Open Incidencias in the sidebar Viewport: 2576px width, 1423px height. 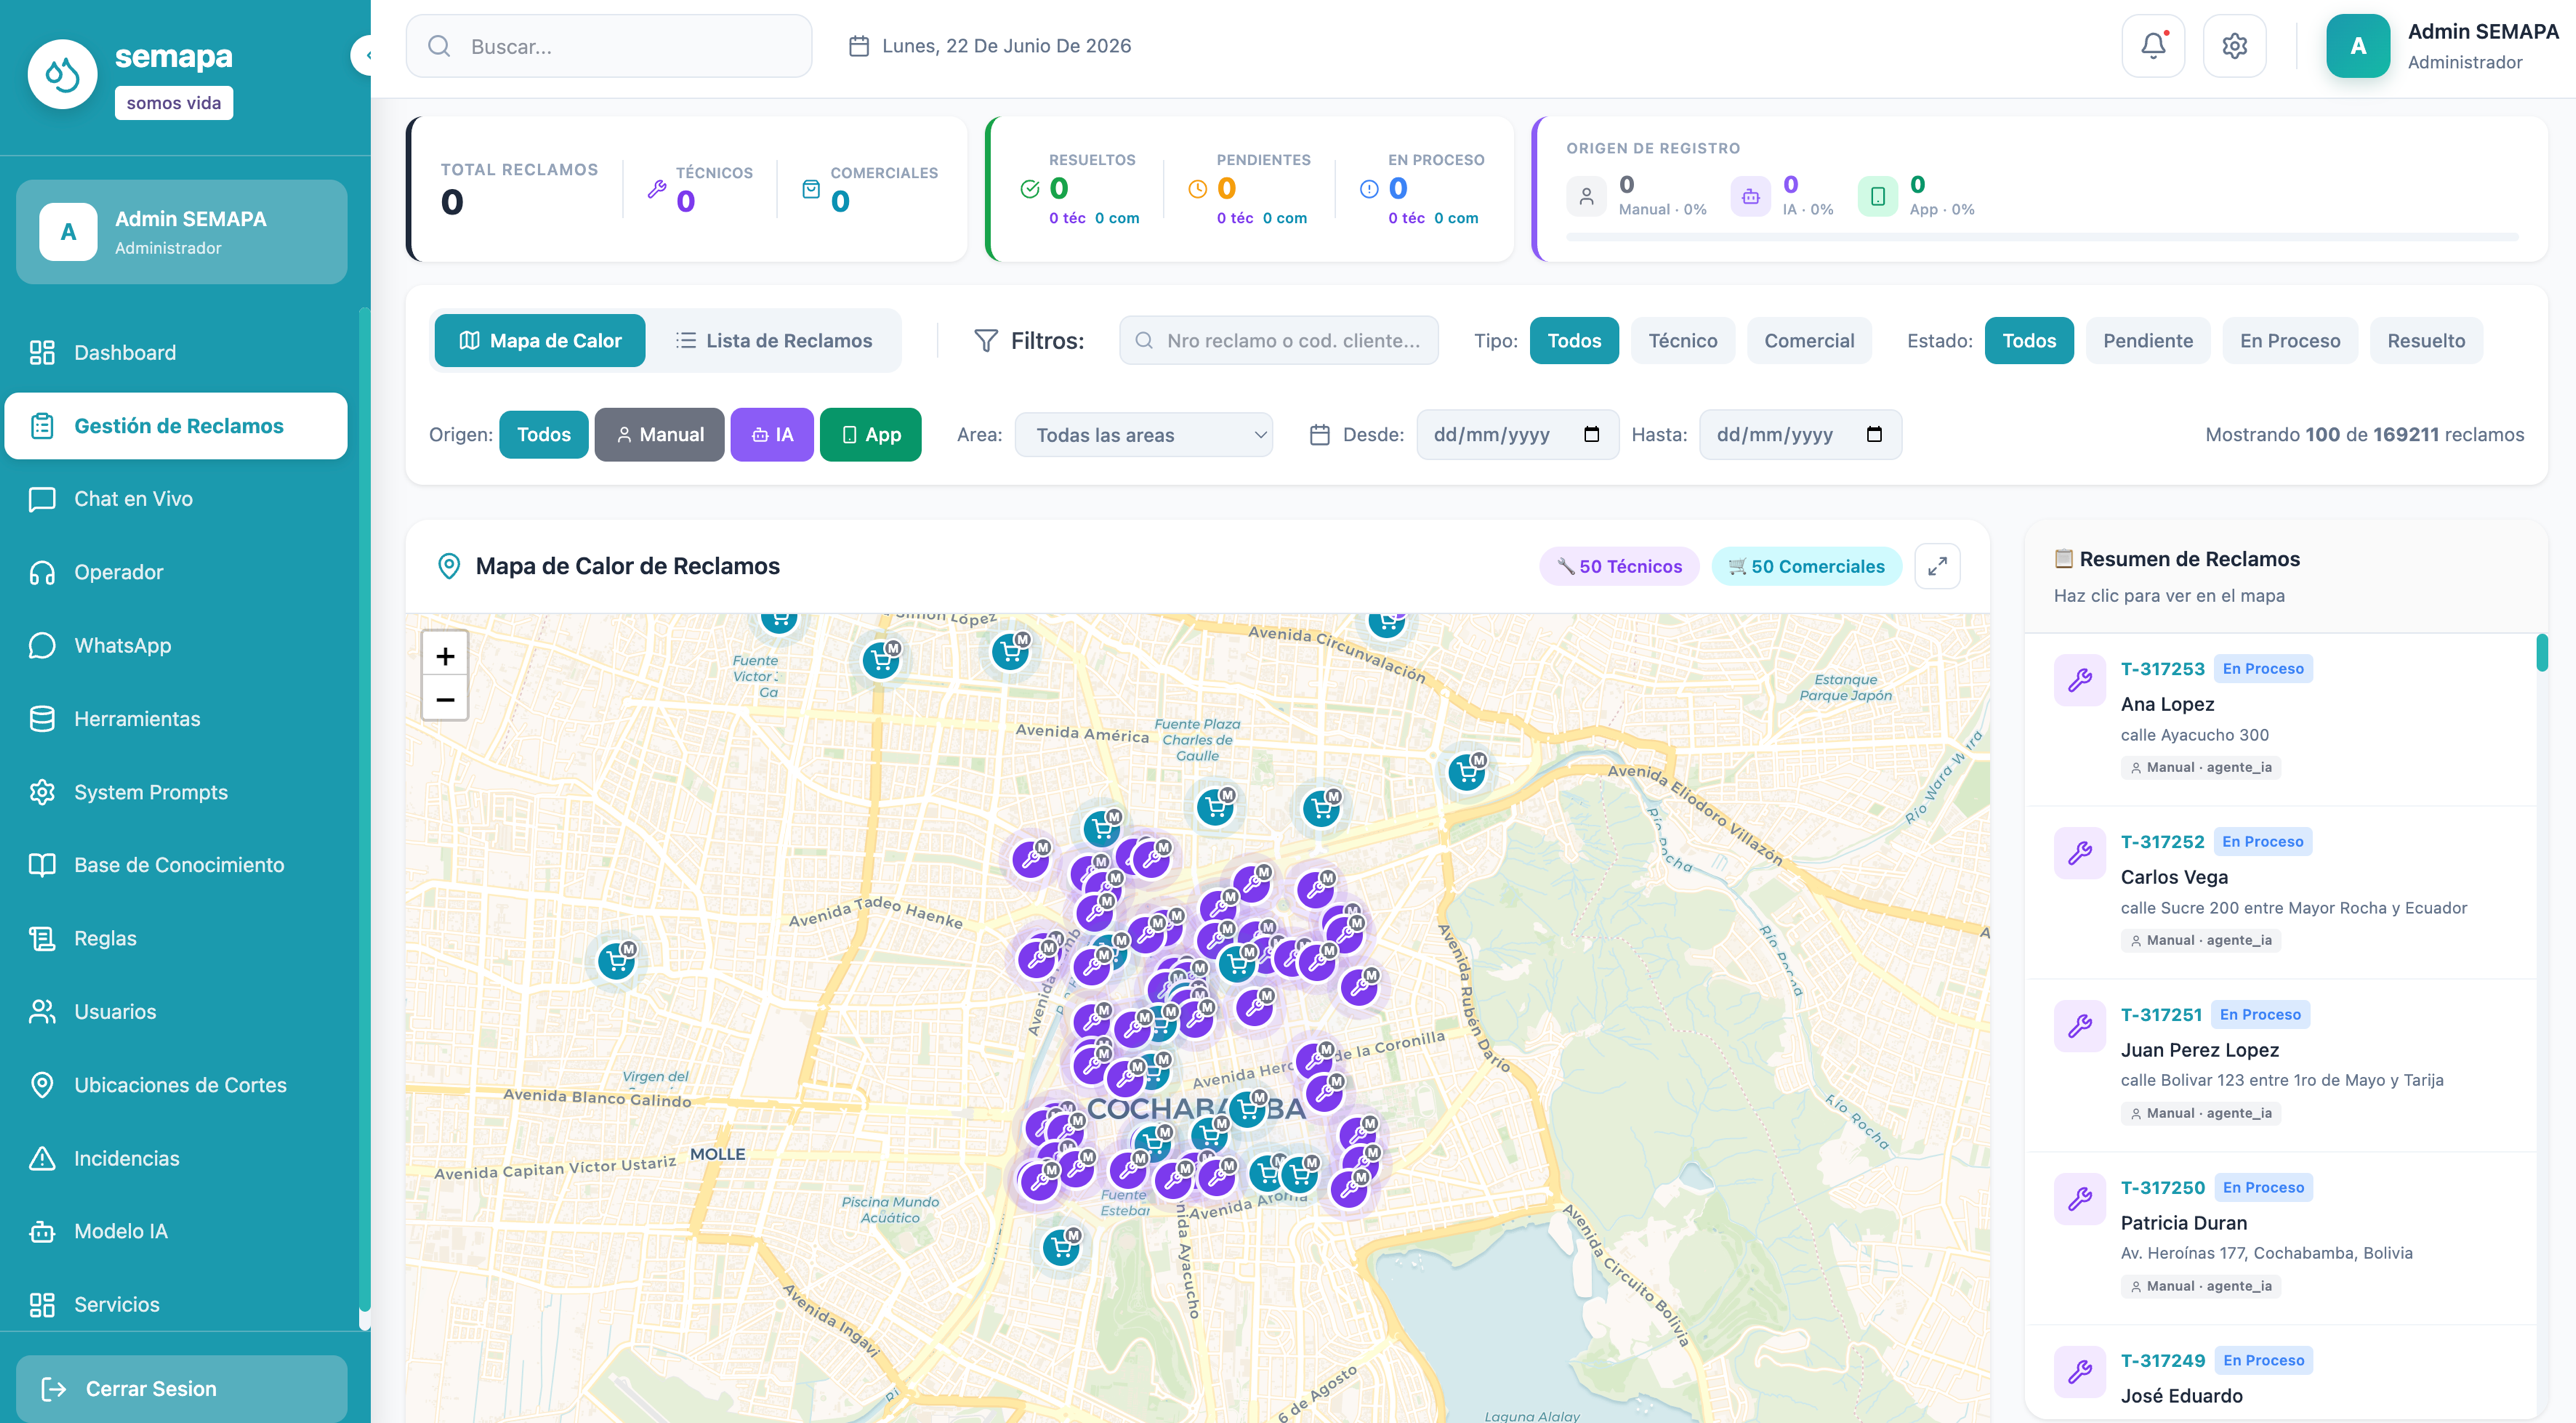click(x=176, y=1158)
